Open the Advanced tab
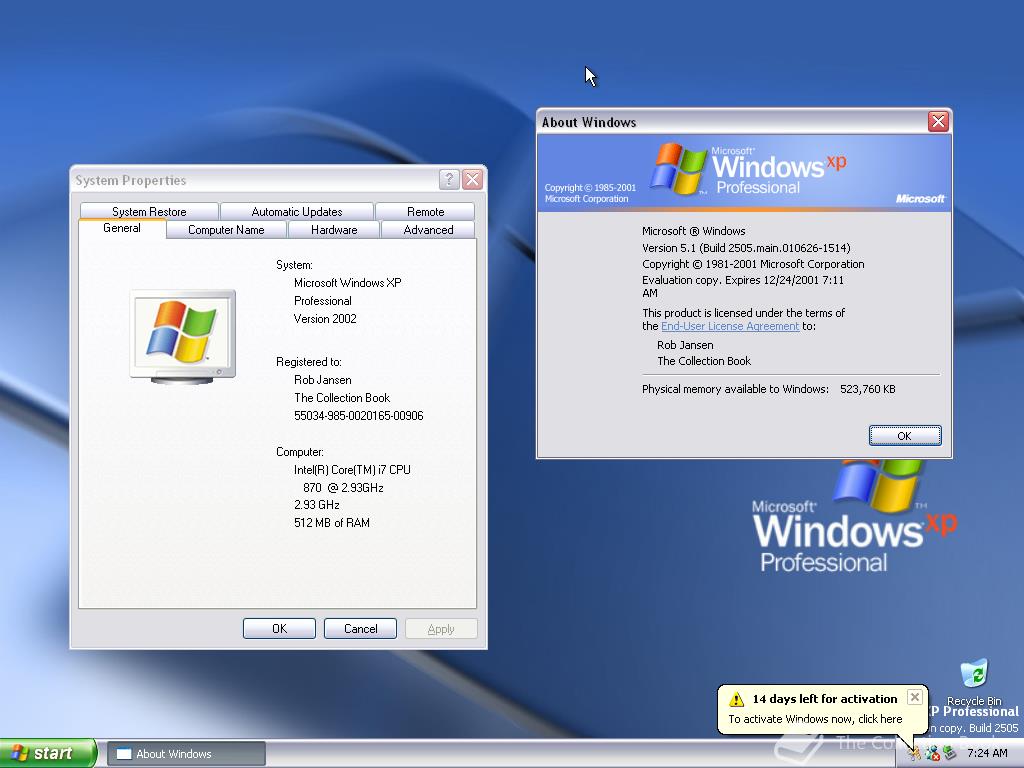The image size is (1024, 768). tap(428, 230)
